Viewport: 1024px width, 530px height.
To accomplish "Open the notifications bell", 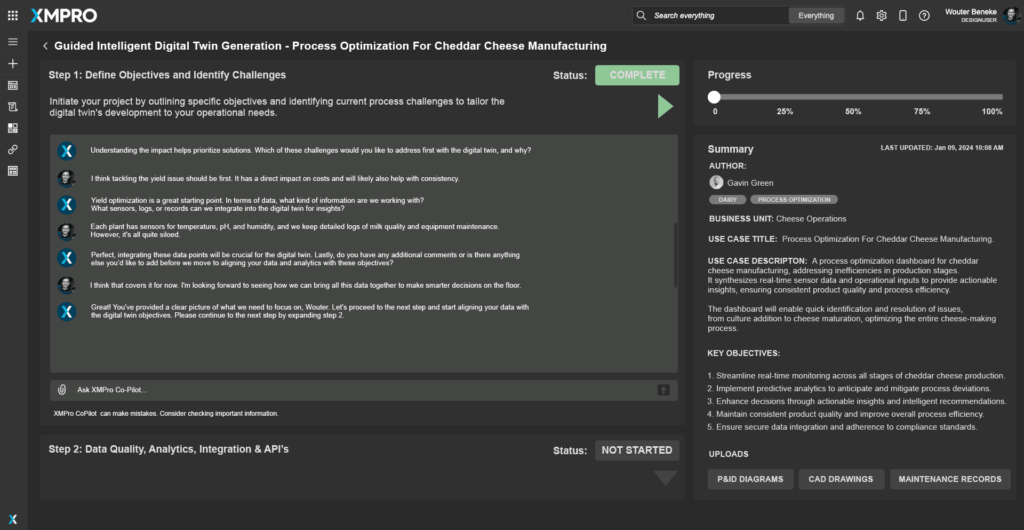I will (x=860, y=16).
